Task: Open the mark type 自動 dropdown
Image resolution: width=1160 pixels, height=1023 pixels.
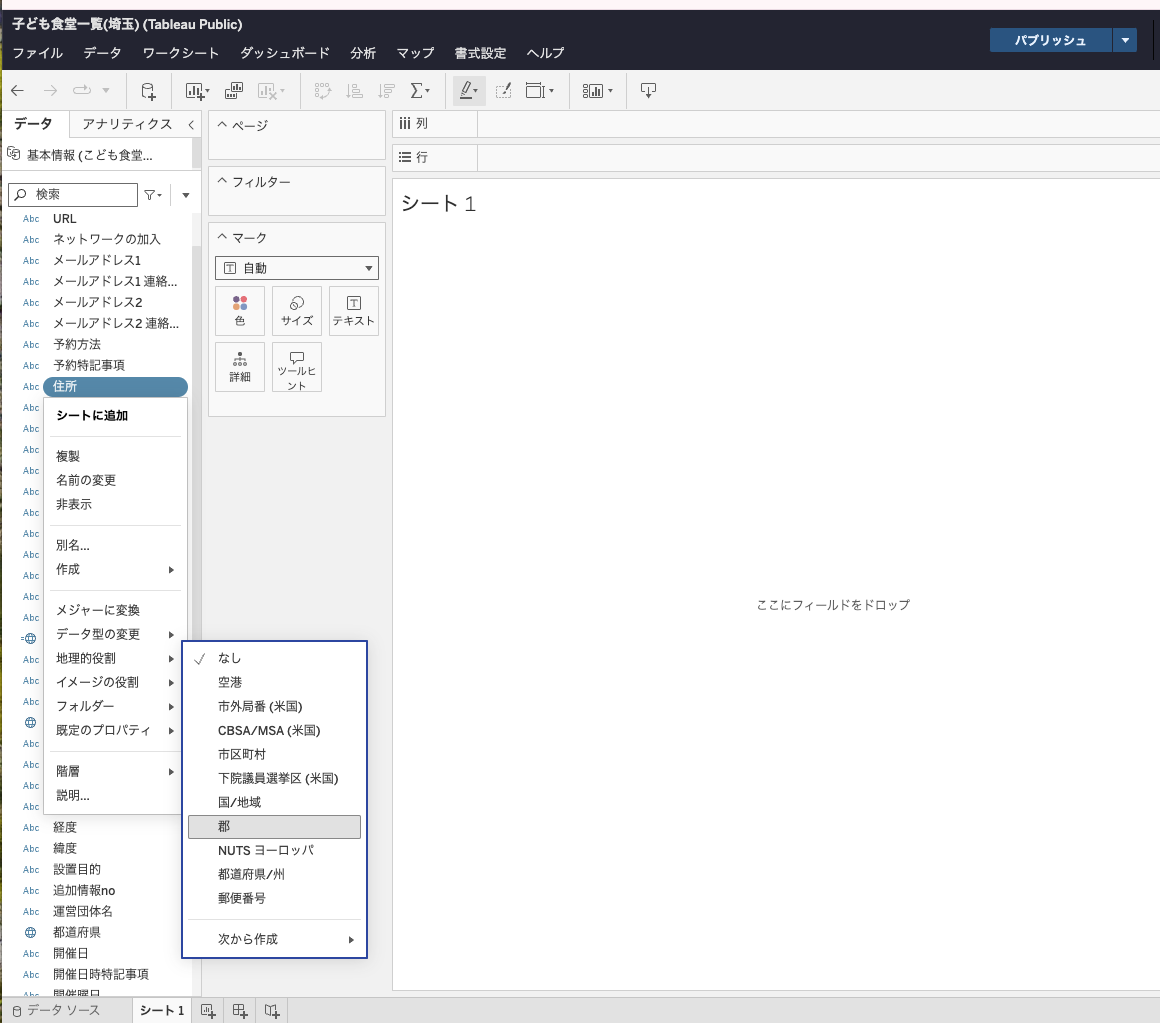Action: click(297, 268)
